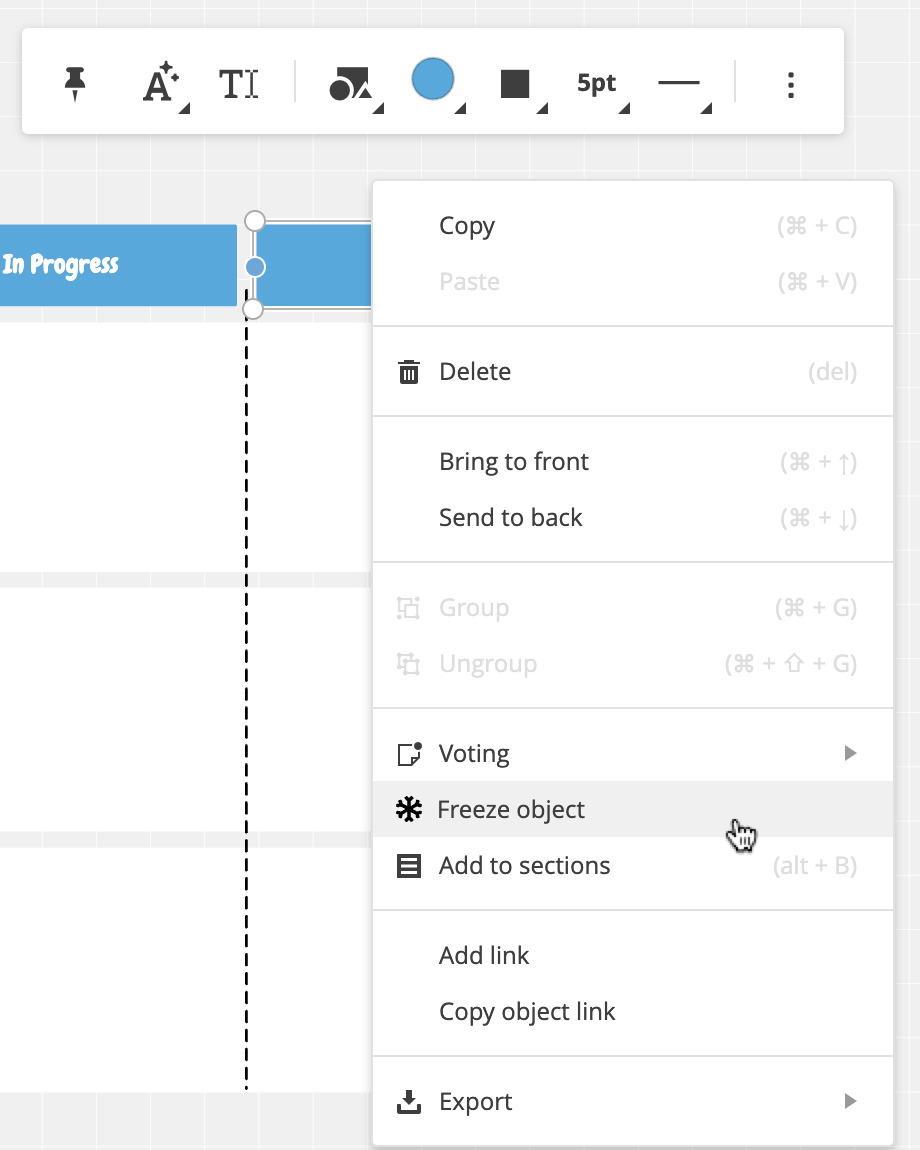The width and height of the screenshot is (920, 1150).
Task: Click the three-dot more options icon
Action: point(790,85)
